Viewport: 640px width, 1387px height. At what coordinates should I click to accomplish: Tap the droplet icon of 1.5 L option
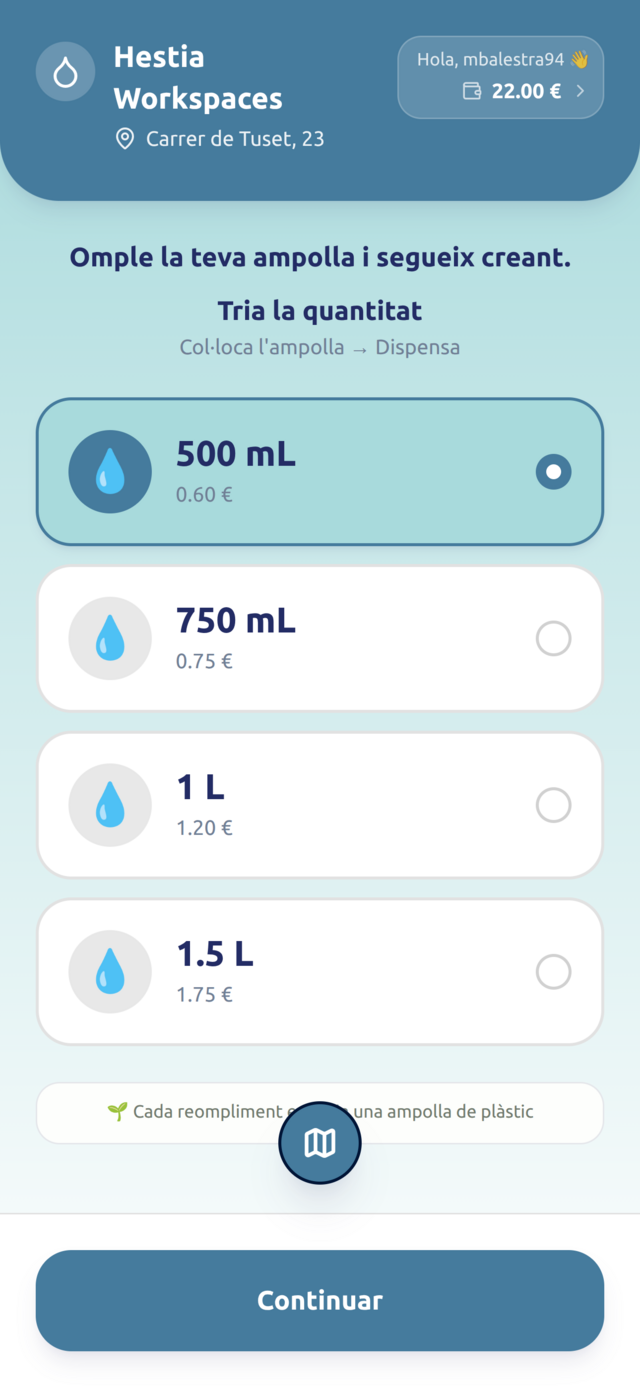click(x=110, y=972)
